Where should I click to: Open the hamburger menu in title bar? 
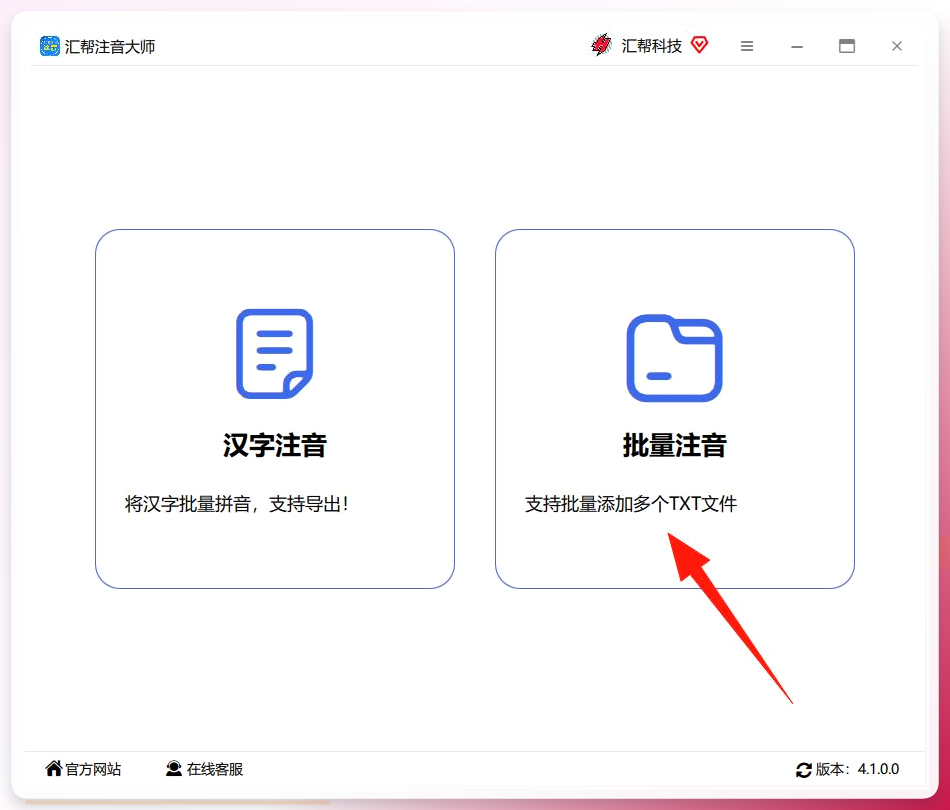pos(747,46)
